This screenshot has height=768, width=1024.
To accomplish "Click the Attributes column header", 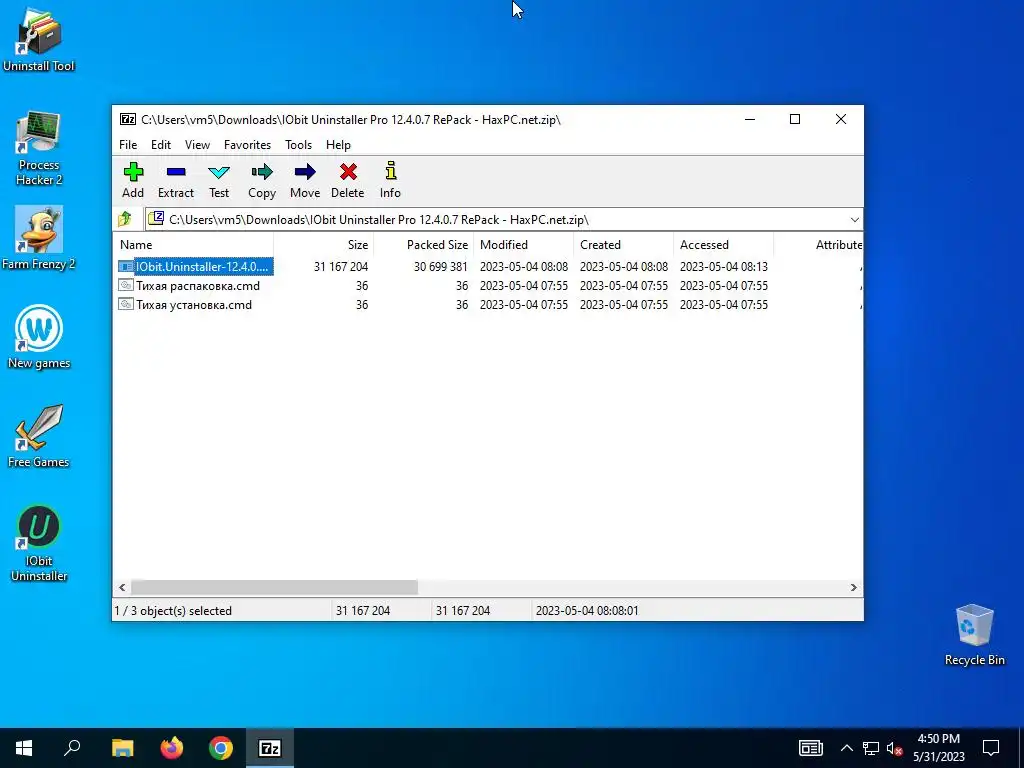I will [x=818, y=245].
